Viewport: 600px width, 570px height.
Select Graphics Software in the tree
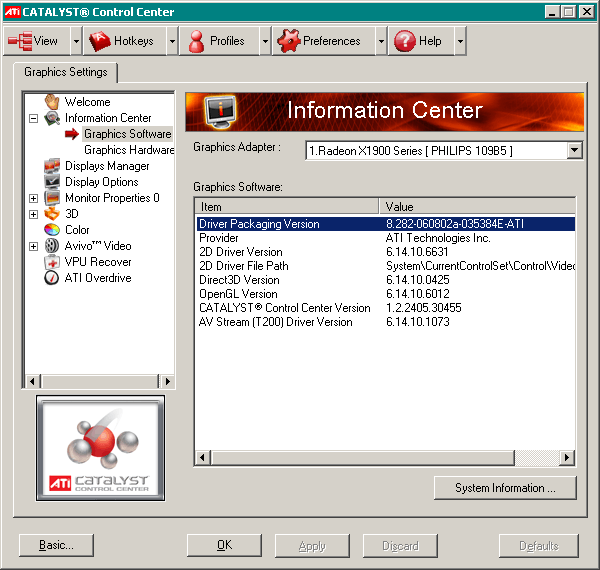[x=128, y=134]
